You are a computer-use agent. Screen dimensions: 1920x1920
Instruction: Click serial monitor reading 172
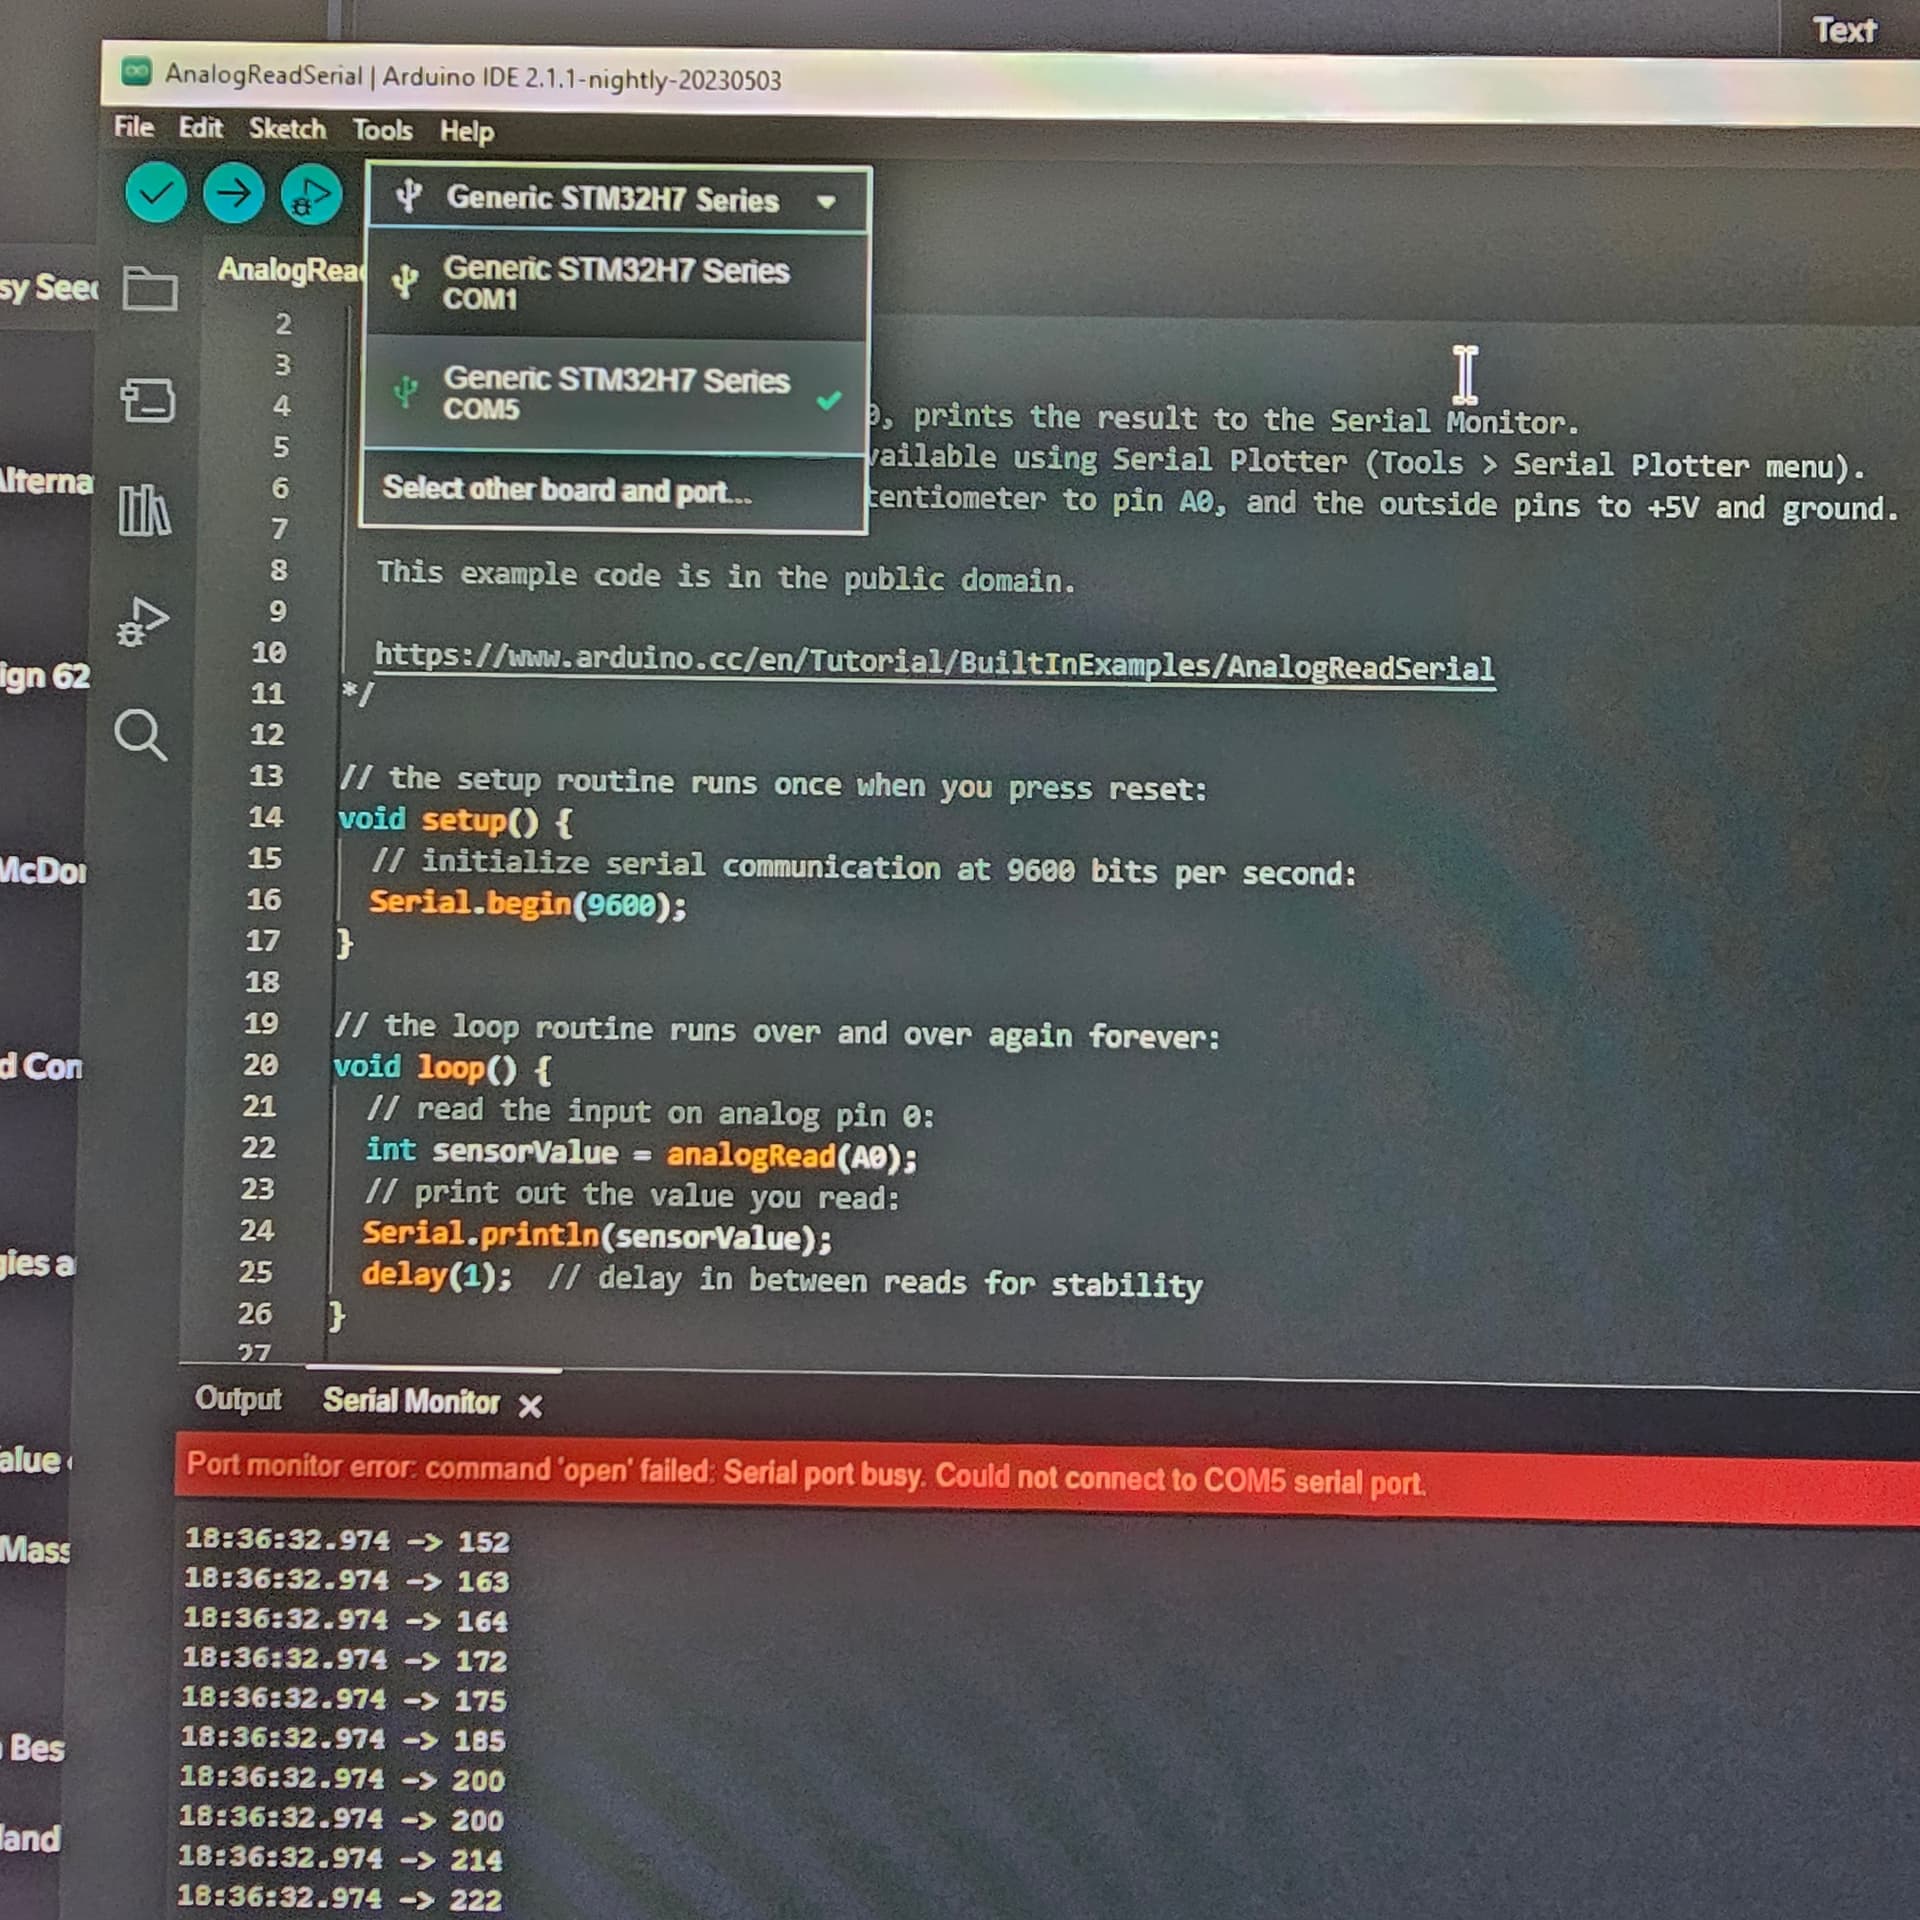point(481,1661)
